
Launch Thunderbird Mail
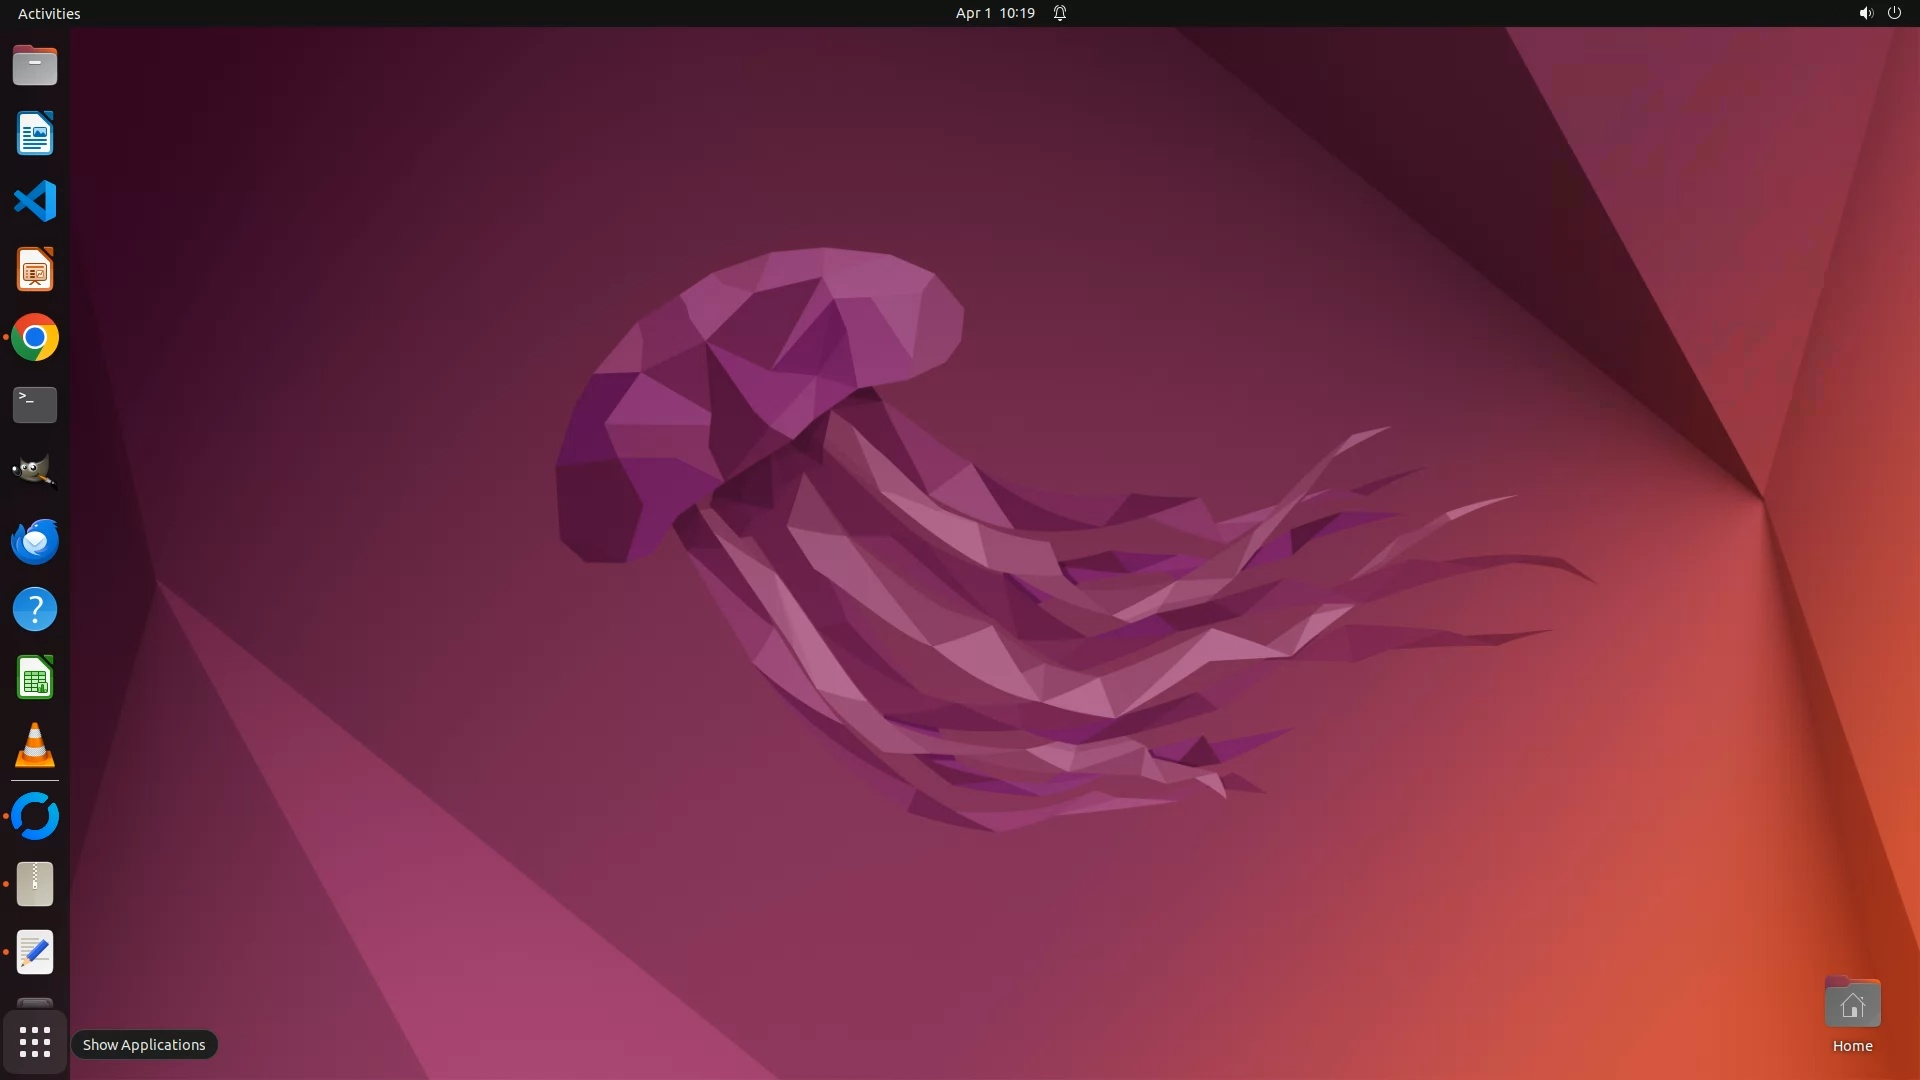click(x=35, y=542)
